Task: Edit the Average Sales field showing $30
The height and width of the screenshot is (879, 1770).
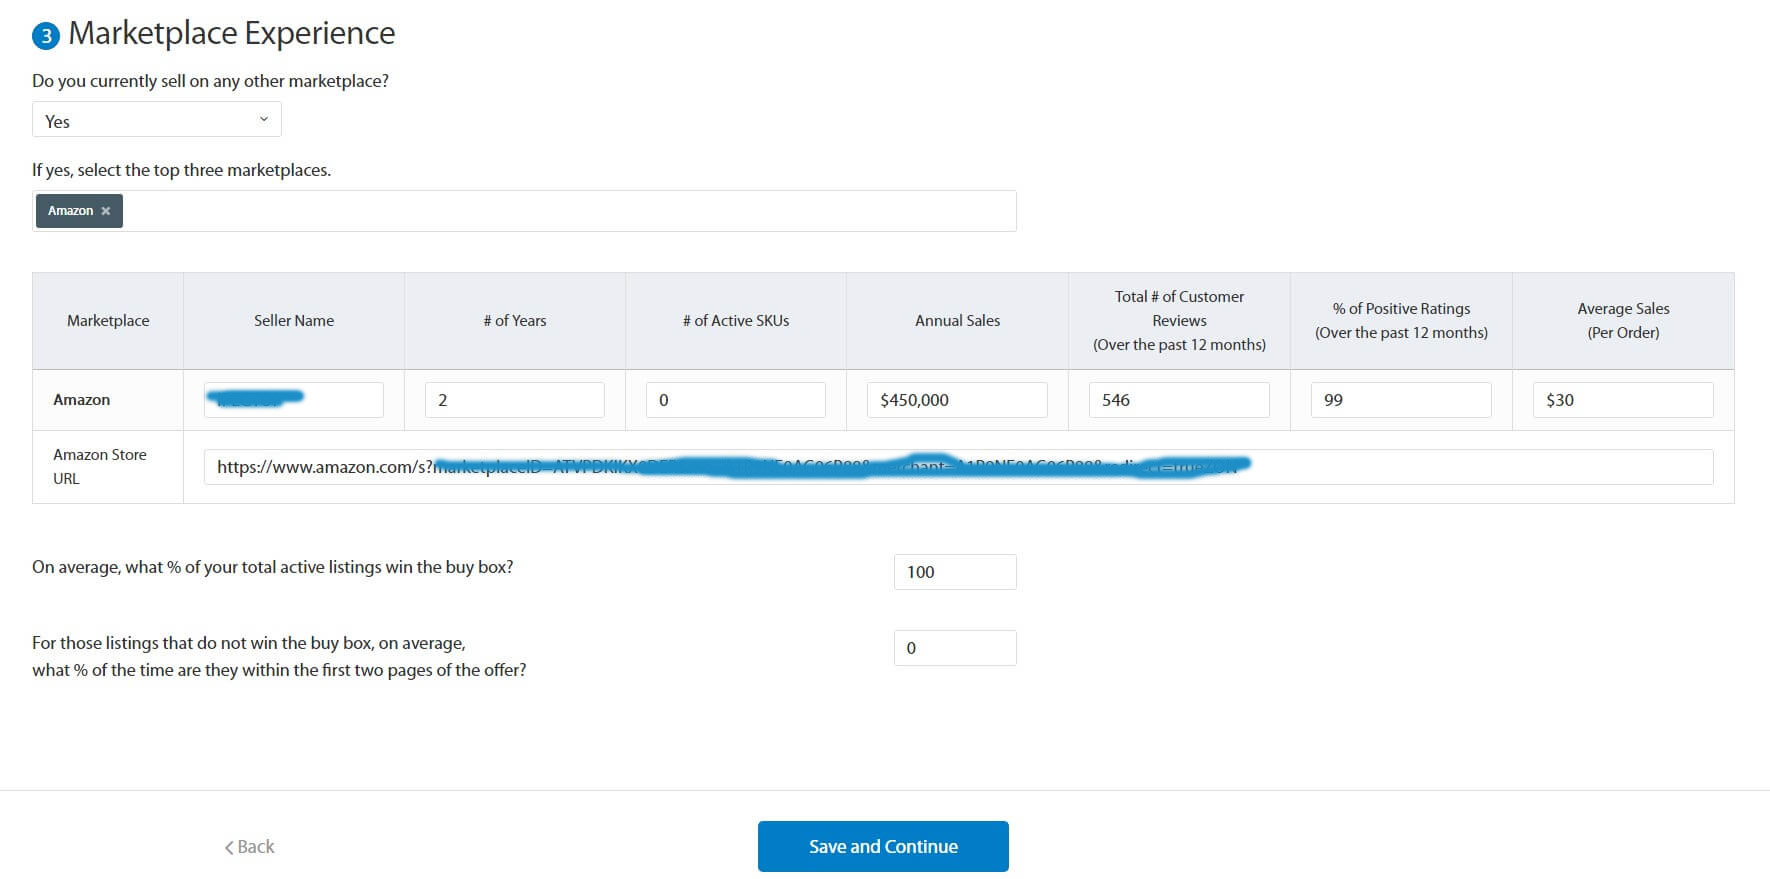Action: (1623, 400)
